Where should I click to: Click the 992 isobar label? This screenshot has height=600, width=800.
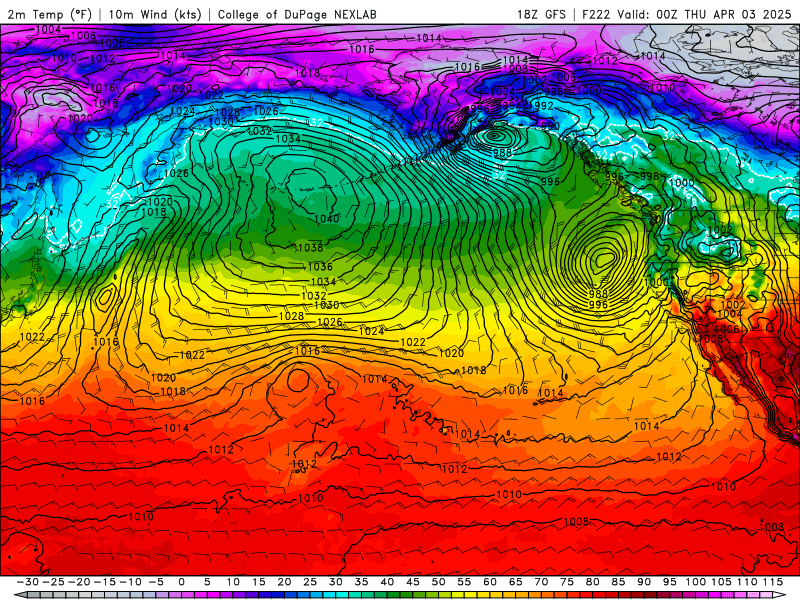click(x=543, y=106)
